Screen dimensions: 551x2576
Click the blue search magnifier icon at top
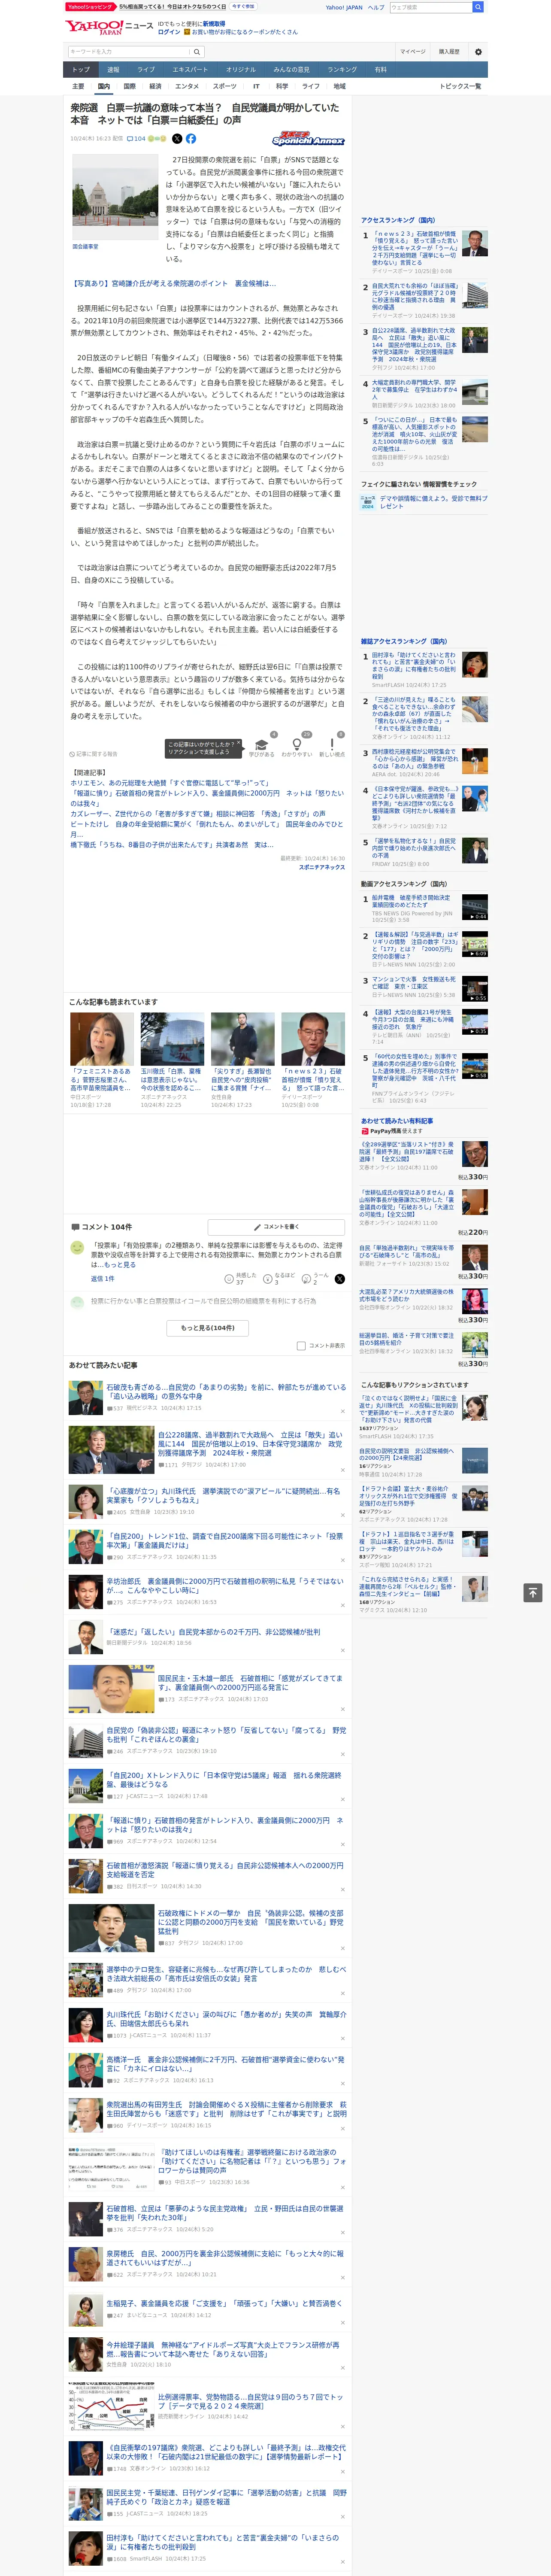coord(478,7)
